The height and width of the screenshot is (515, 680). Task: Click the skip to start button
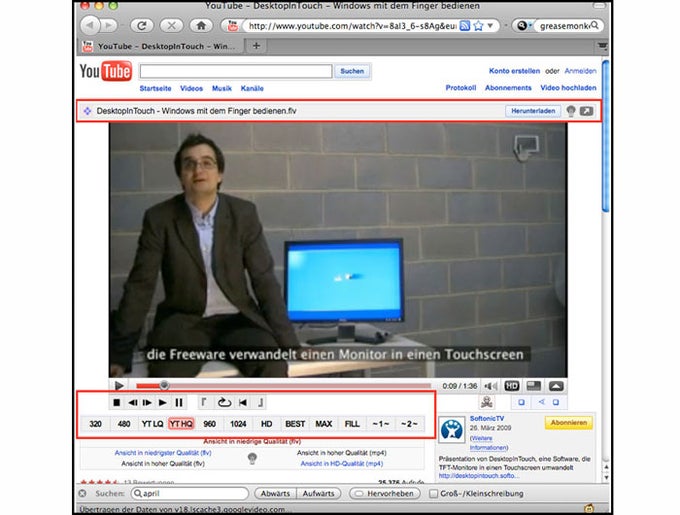243,403
